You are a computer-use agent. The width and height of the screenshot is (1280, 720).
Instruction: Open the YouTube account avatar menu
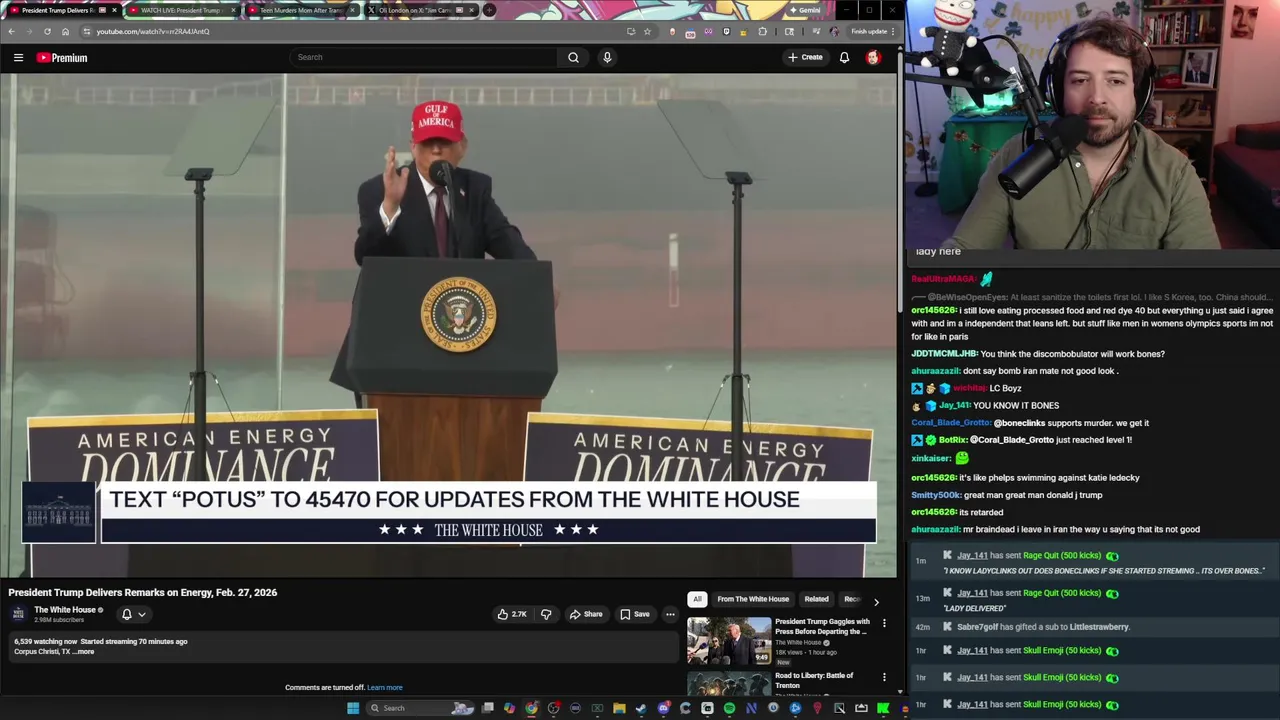873,57
